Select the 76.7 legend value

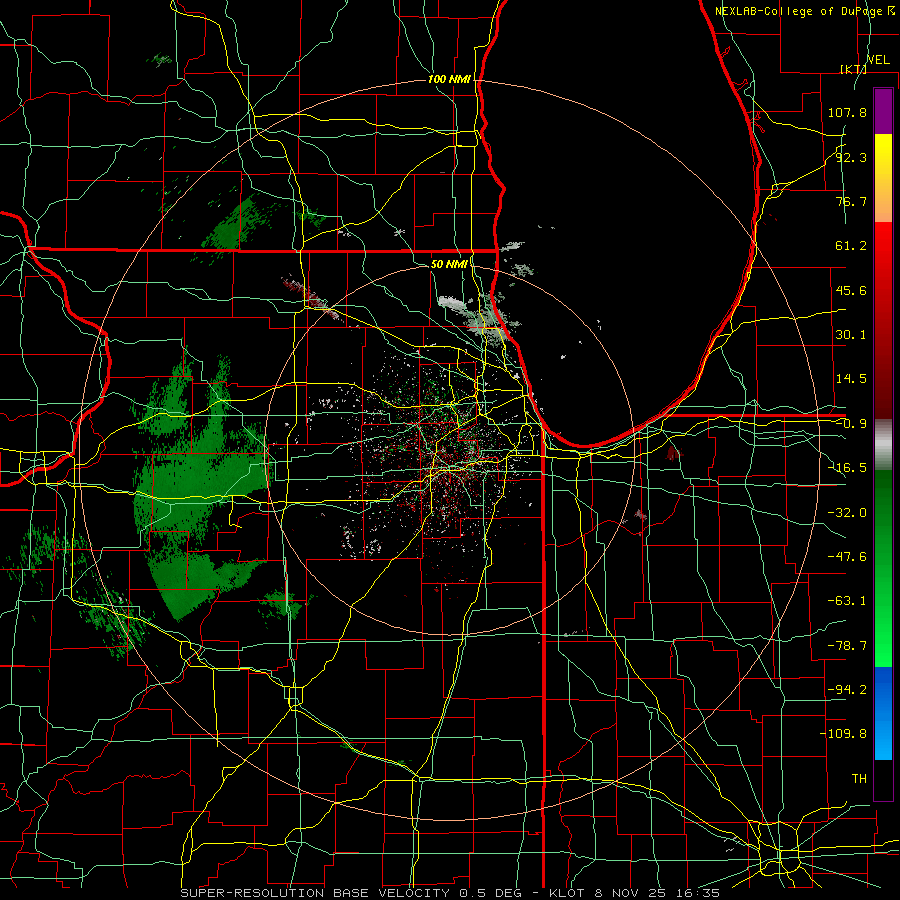851,201
